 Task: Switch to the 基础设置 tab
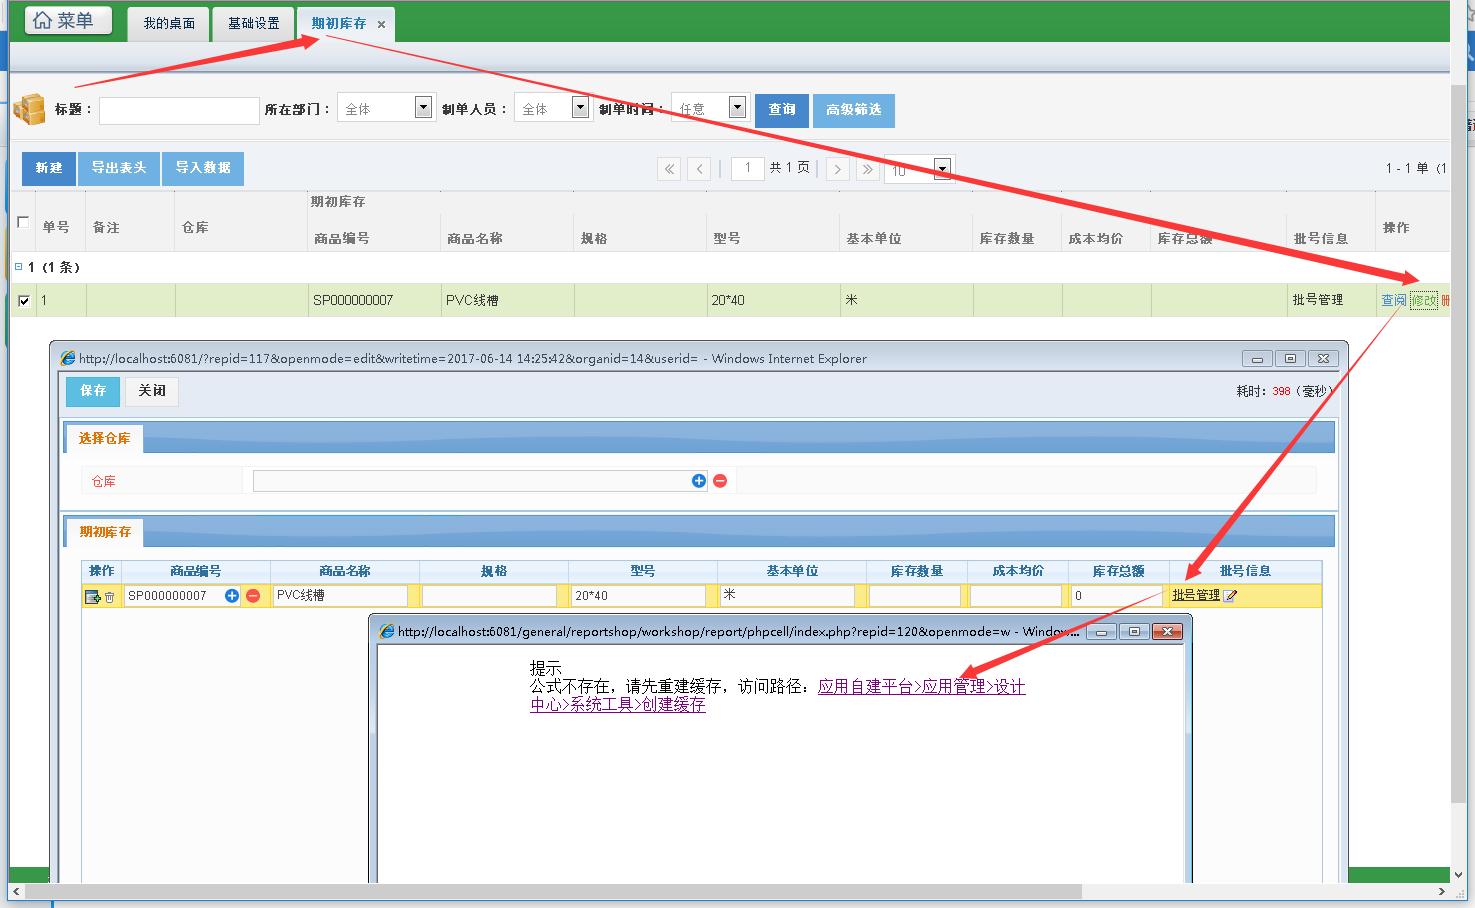pos(253,23)
